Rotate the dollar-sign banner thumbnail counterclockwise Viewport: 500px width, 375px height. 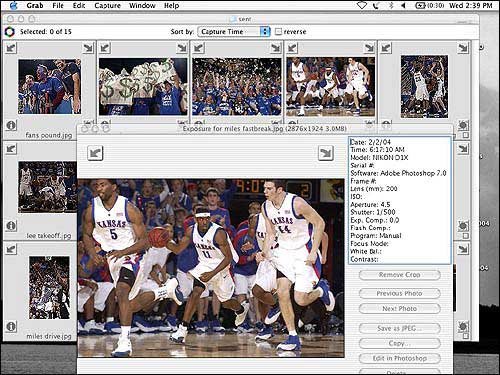pos(105,48)
